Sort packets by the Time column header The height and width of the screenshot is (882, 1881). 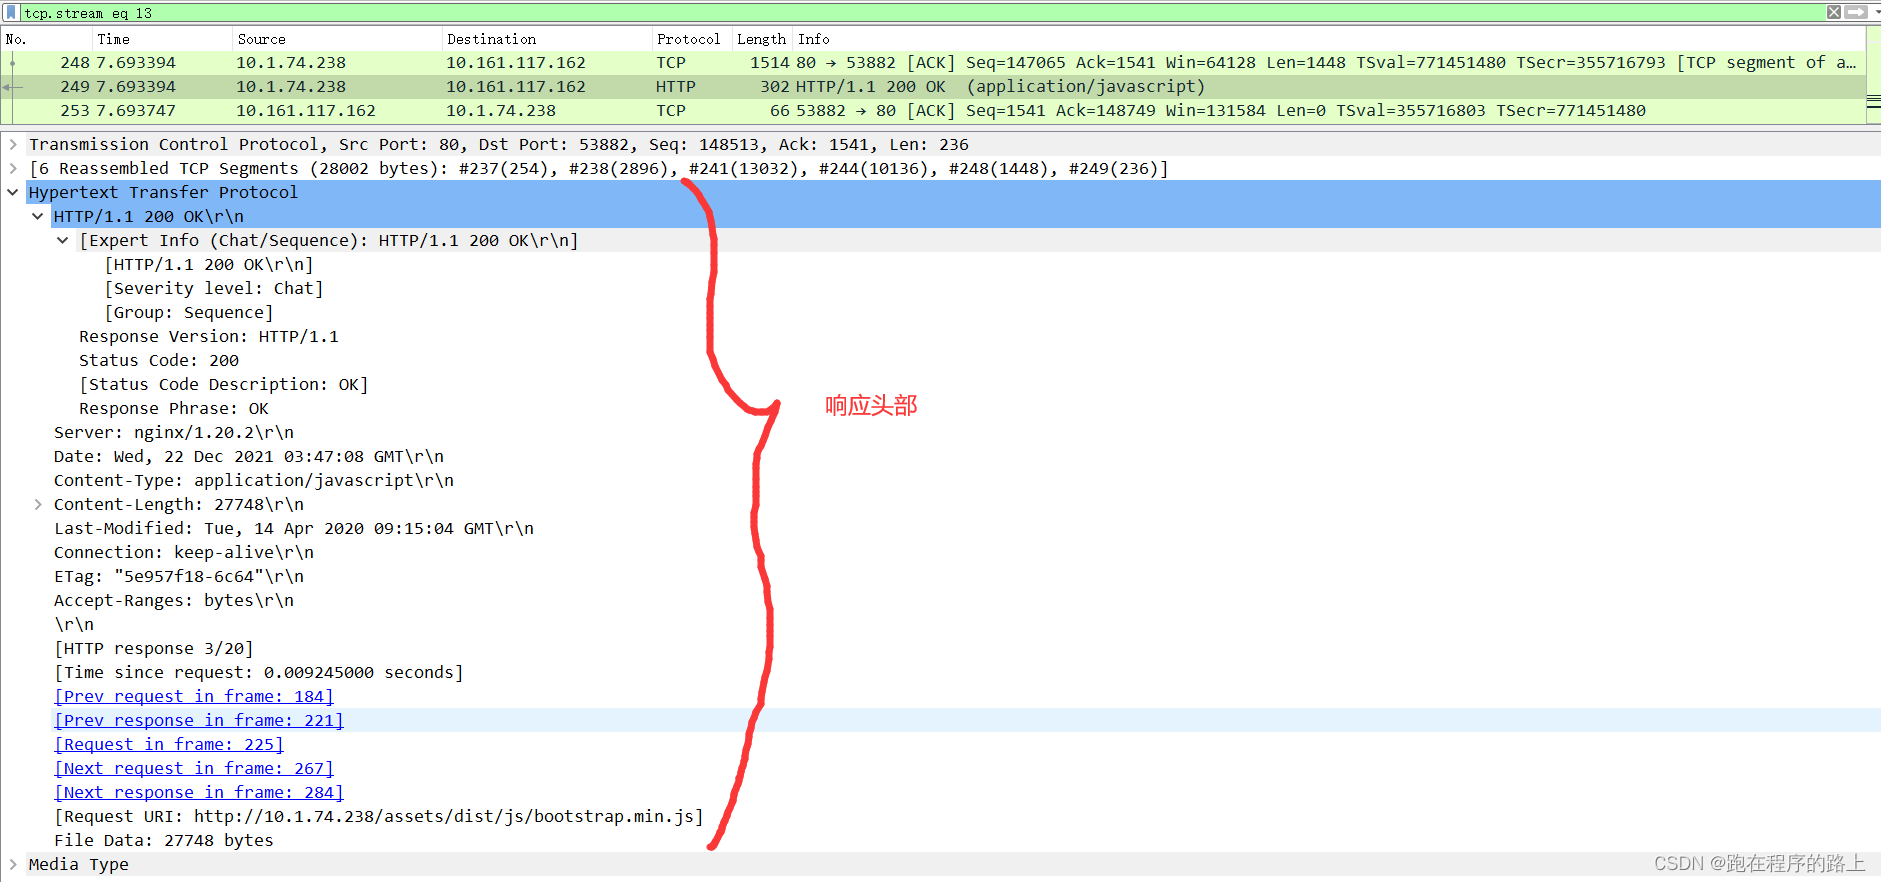162,39
